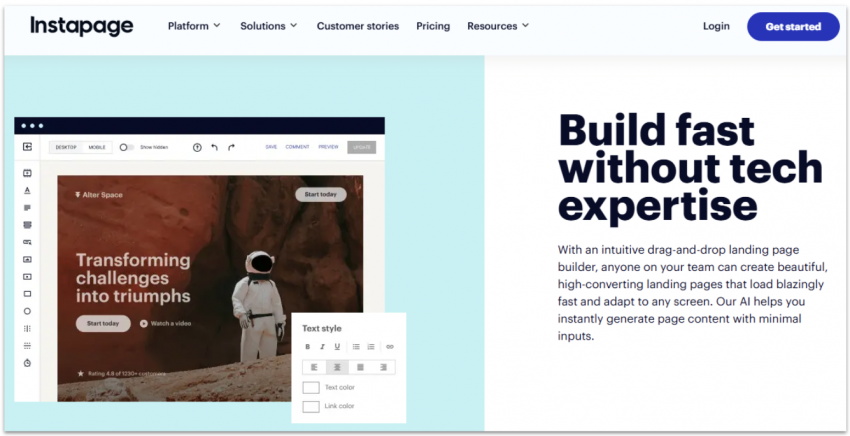Open the Pricing page
The width and height of the screenshot is (850, 436).
point(433,26)
